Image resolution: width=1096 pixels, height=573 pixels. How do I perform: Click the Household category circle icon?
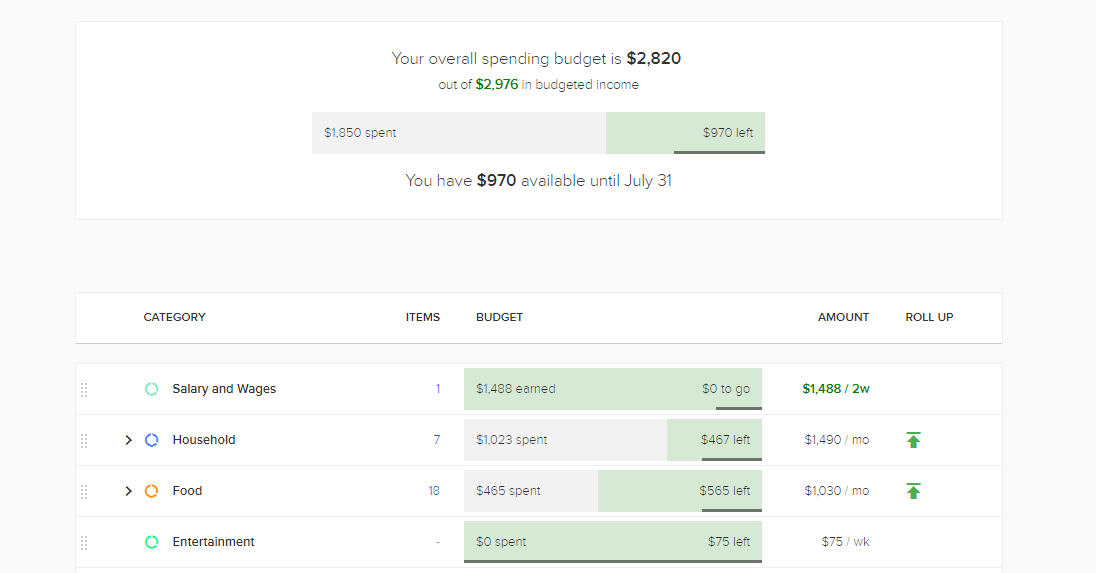pyautogui.click(x=152, y=440)
